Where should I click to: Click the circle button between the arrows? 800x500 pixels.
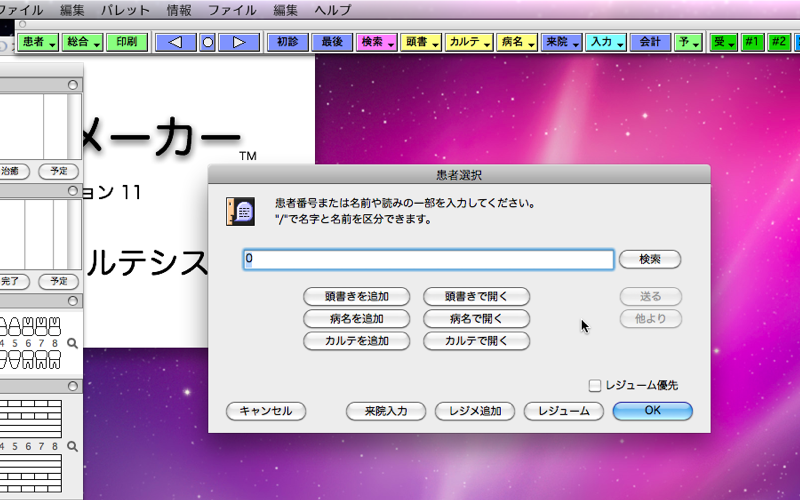tap(207, 42)
